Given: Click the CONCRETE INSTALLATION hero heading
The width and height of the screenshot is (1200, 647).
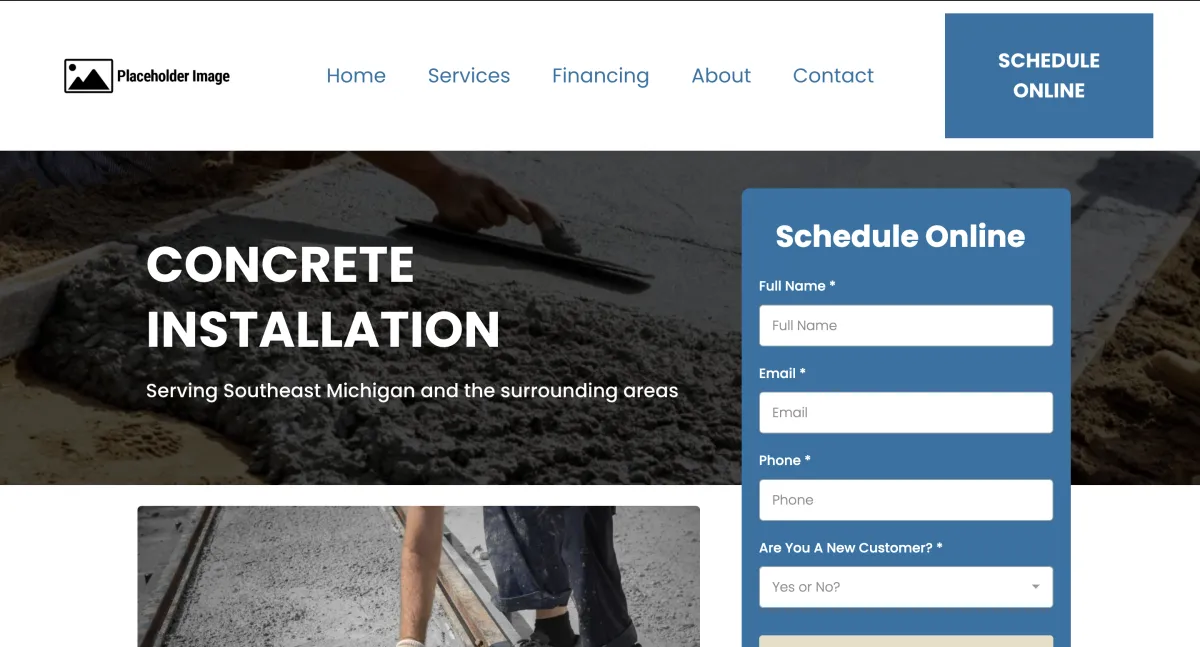Looking at the screenshot, I should point(323,297).
